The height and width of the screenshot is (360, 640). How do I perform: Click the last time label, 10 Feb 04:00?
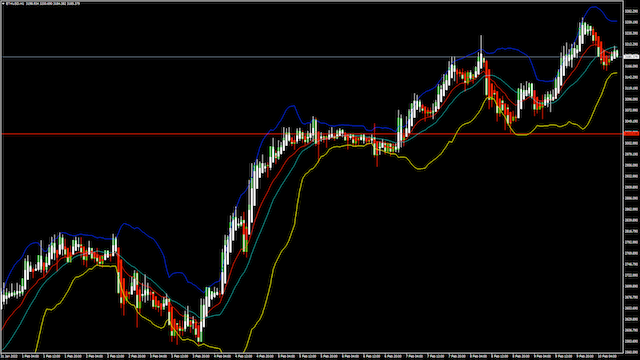[x=608, y=356]
